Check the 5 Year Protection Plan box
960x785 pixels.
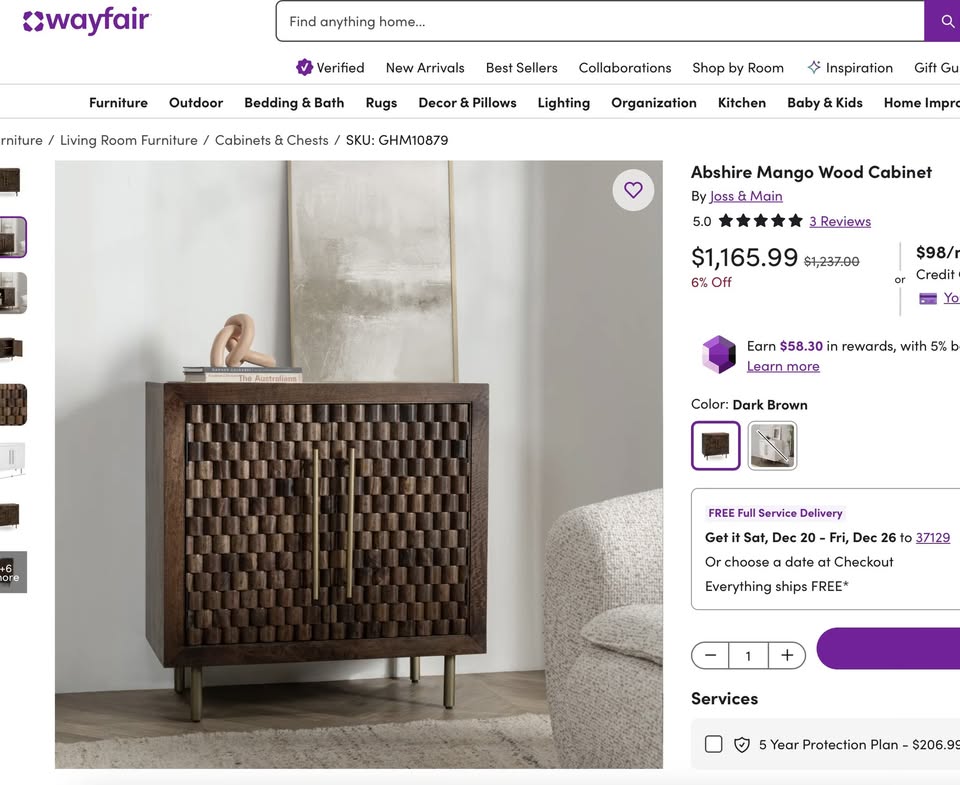pos(713,744)
